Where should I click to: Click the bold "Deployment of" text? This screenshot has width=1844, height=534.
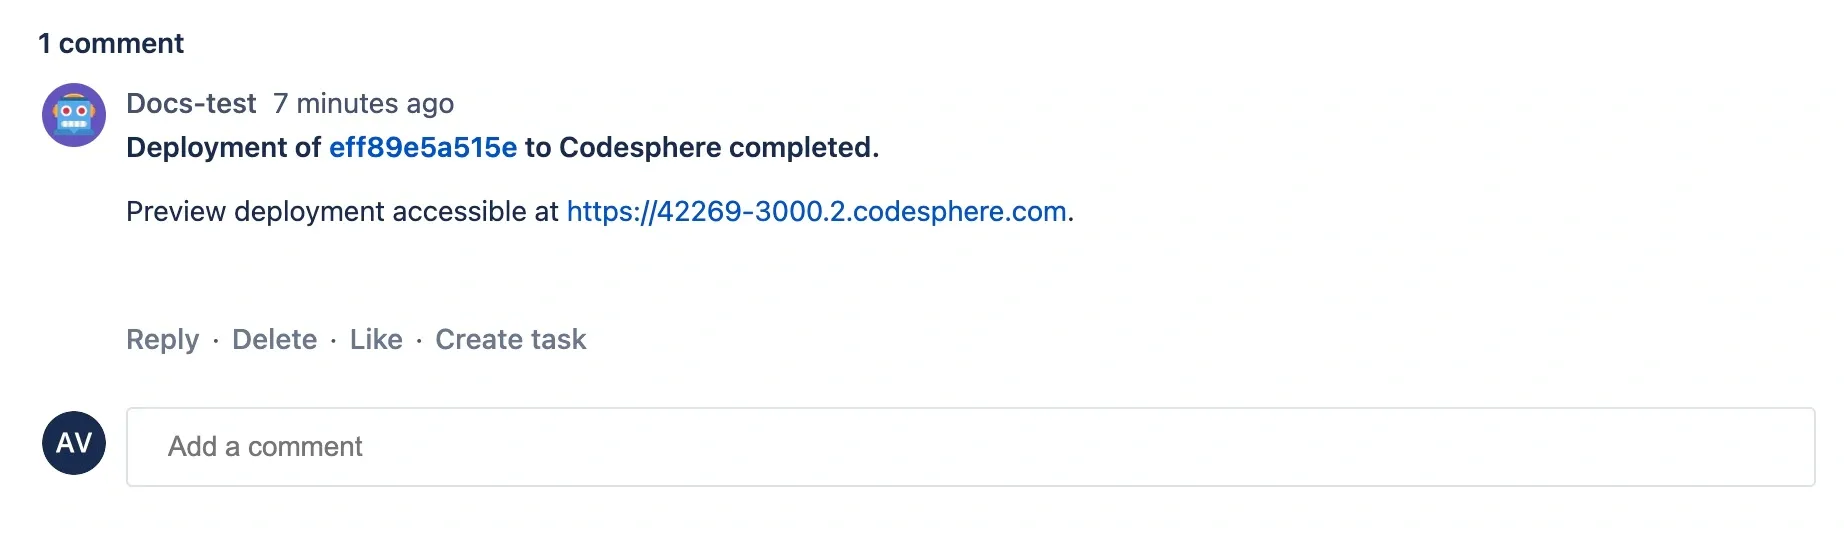[223, 148]
